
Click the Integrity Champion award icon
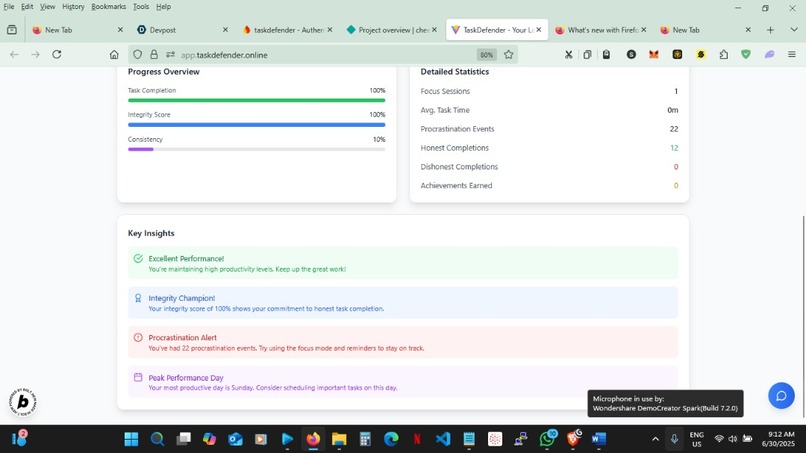tap(138, 298)
